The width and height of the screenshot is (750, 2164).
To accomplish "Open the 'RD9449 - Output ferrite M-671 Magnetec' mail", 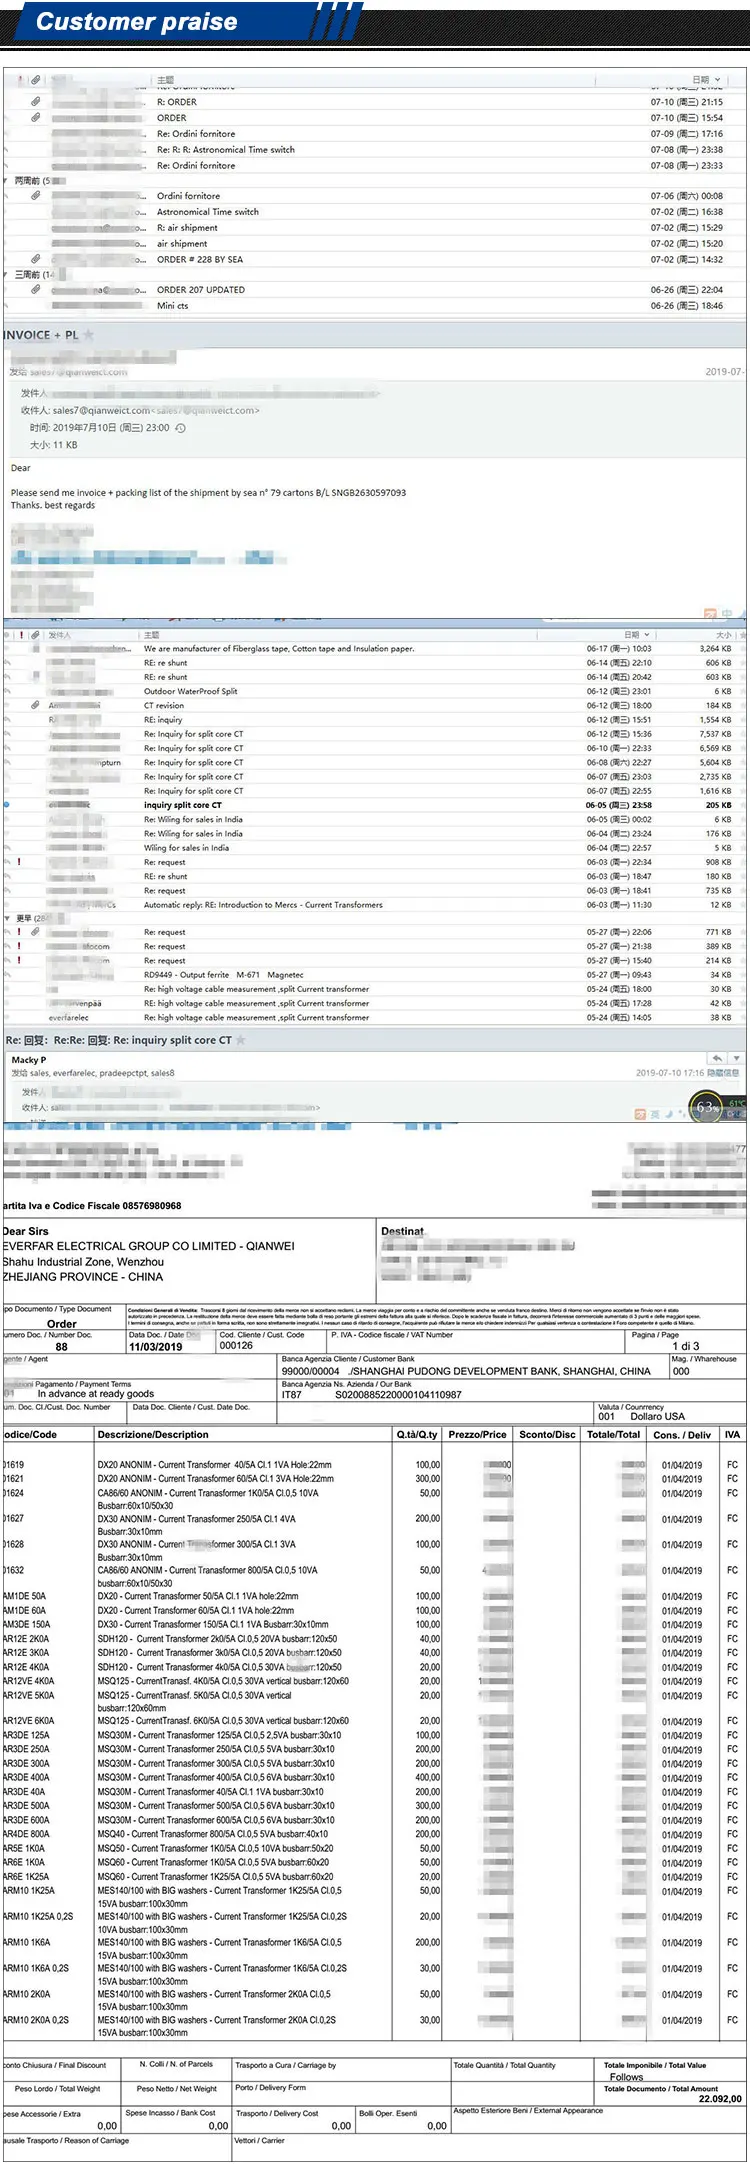I will (224, 974).
